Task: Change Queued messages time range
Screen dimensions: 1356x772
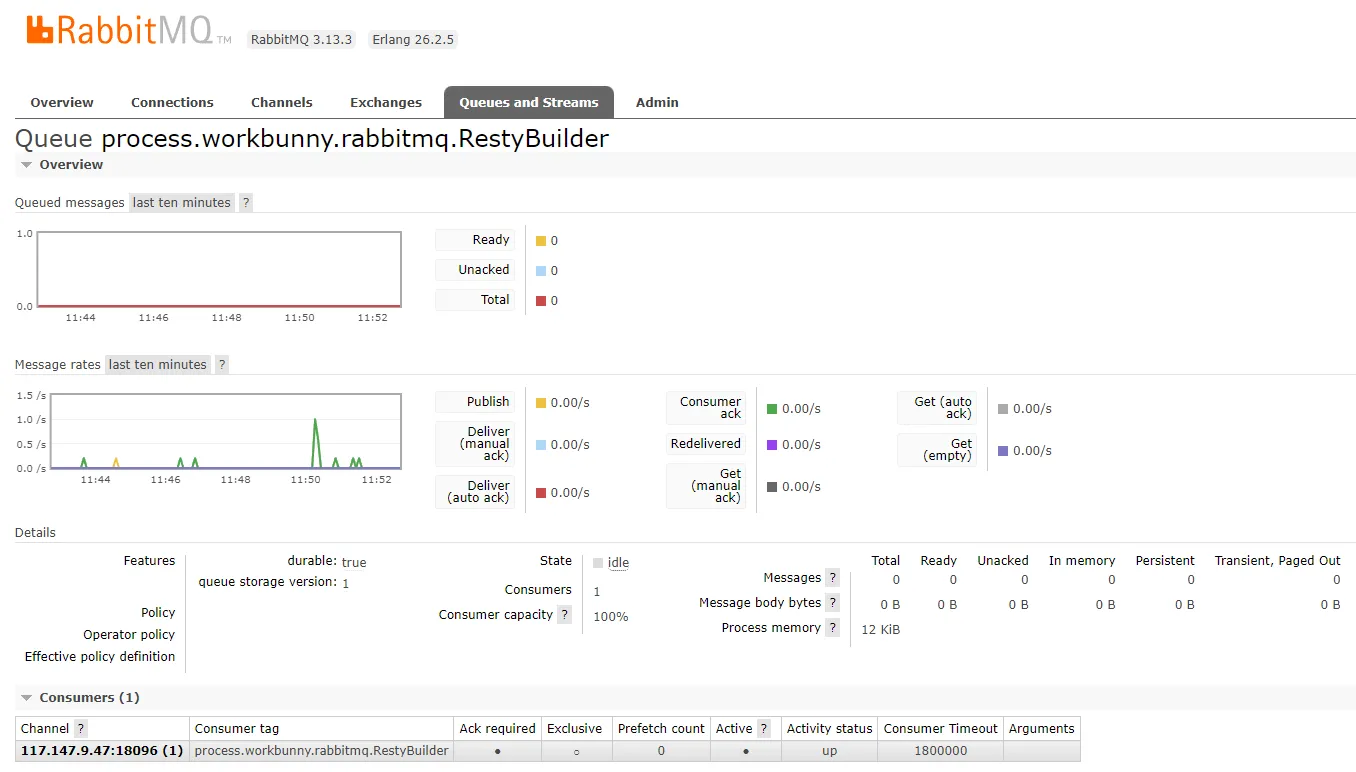Action: [x=182, y=203]
